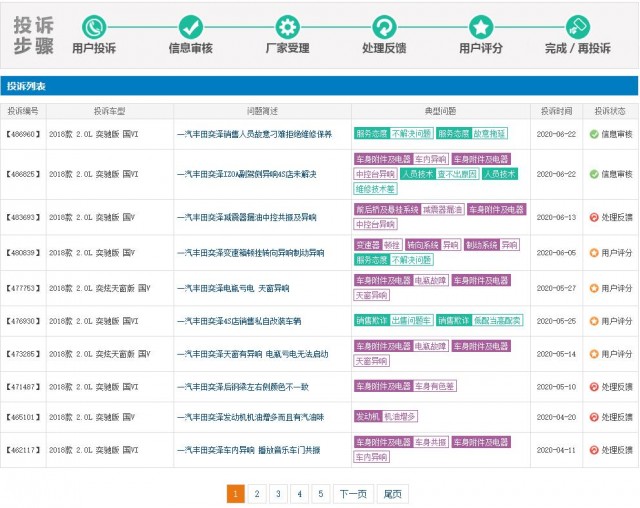Click green status icon for complaint 486825
This screenshot has height=508, width=640.
594,174
